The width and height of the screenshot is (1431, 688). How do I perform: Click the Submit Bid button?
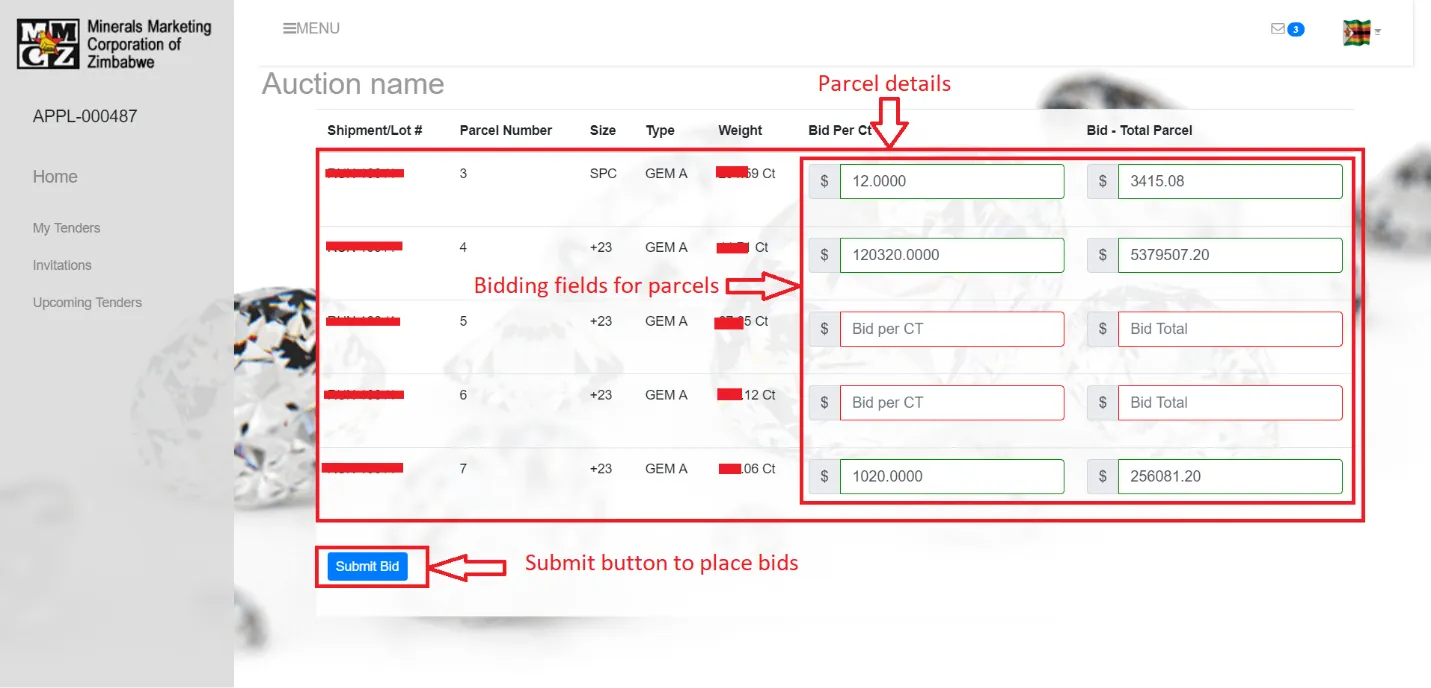click(369, 566)
